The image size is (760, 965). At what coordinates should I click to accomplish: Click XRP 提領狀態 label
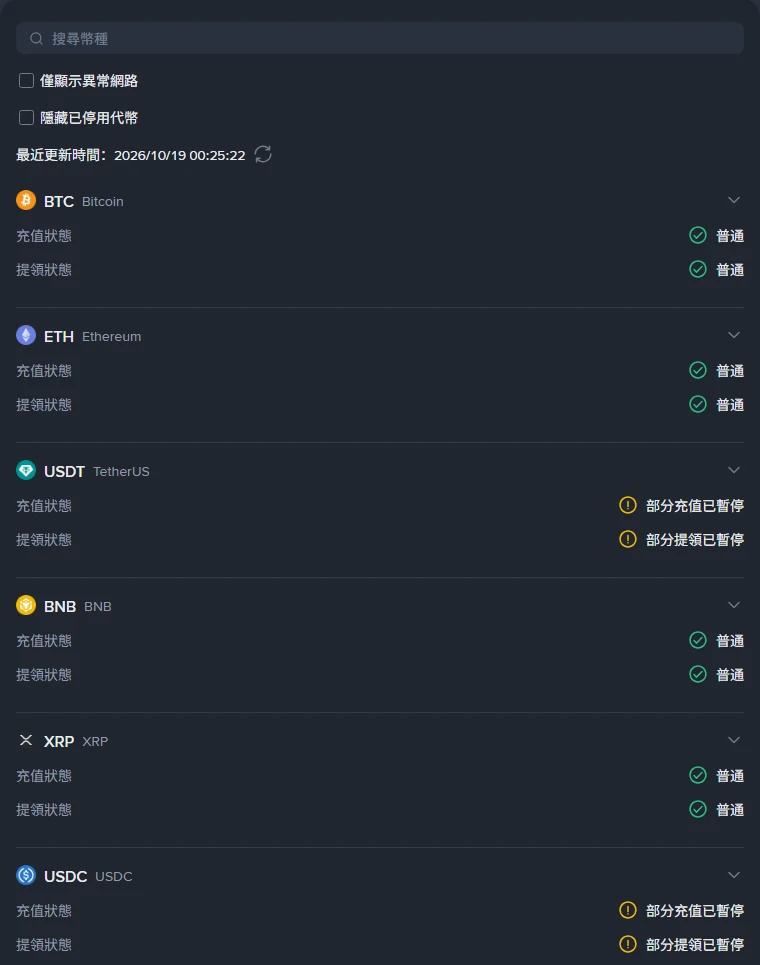click(44, 809)
